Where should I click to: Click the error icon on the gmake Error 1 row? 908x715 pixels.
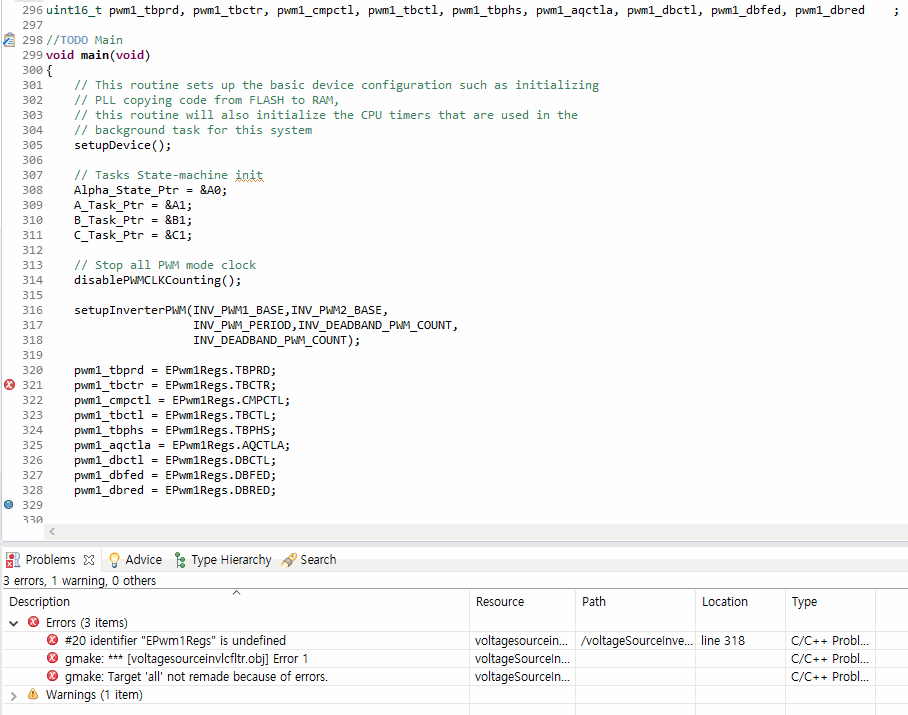(52, 658)
